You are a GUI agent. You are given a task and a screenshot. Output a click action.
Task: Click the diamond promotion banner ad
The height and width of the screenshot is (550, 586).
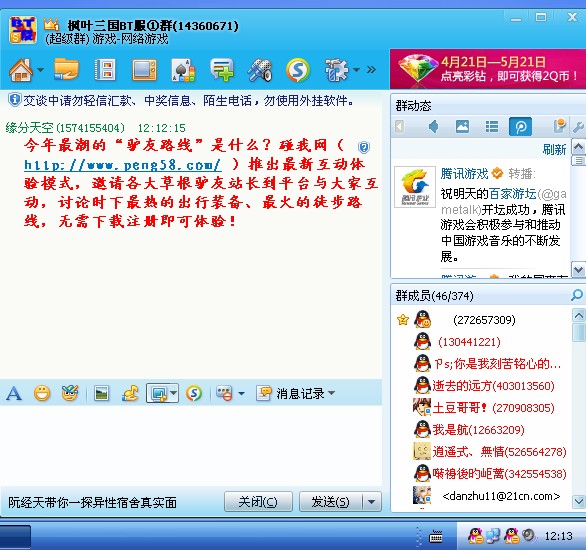point(488,69)
